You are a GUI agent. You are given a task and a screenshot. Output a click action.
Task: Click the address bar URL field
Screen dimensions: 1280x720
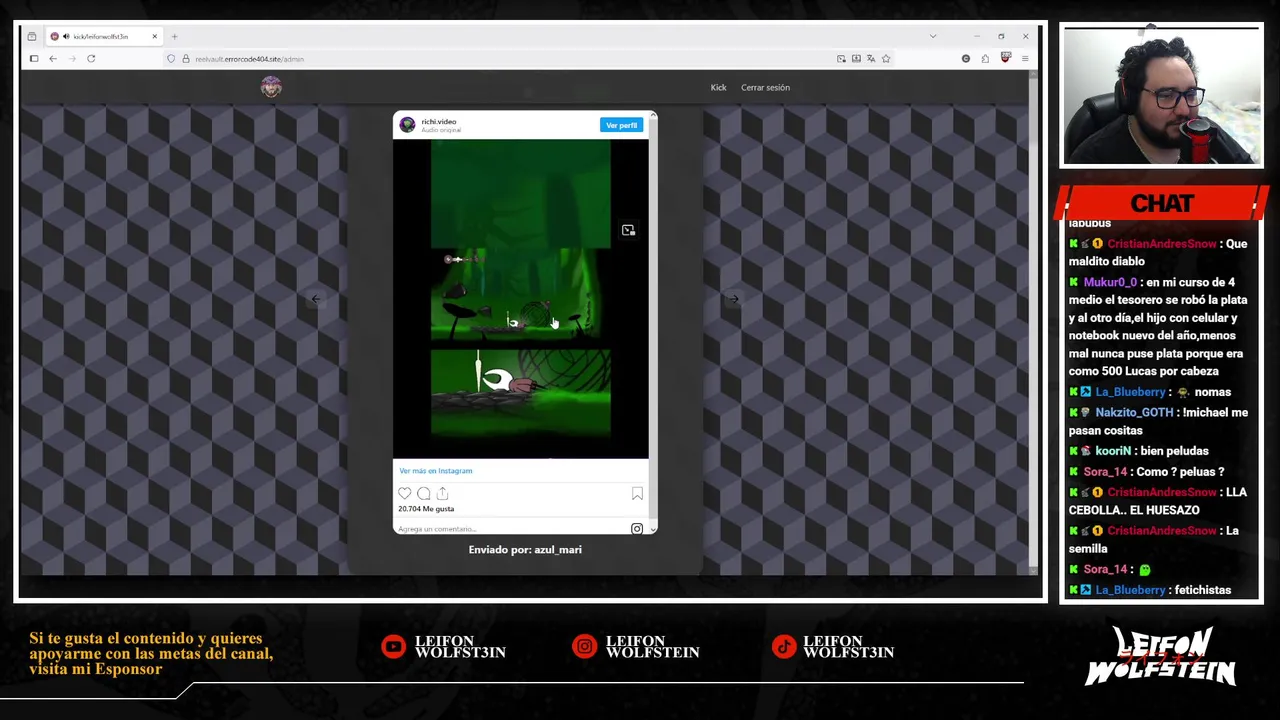point(500,59)
